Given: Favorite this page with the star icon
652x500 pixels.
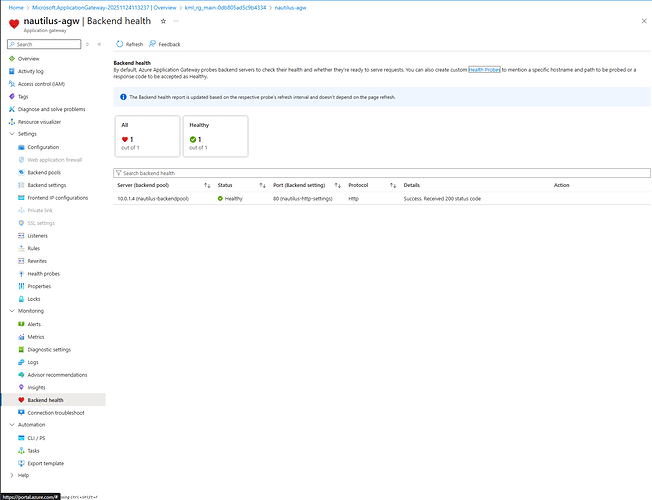Looking at the screenshot, I should pyautogui.click(x=163, y=21).
